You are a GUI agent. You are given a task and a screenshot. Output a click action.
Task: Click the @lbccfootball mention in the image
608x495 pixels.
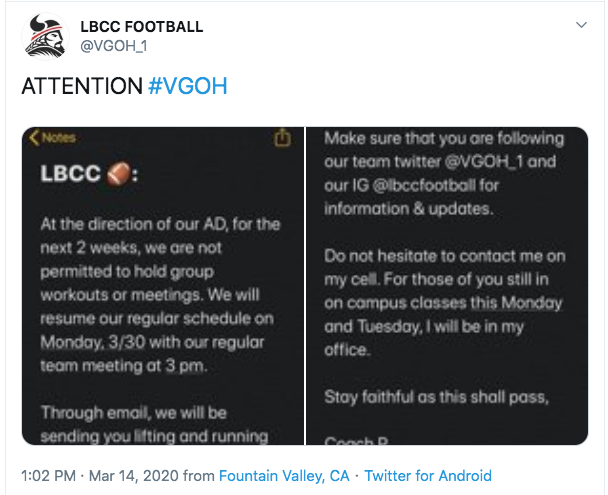click(x=424, y=185)
